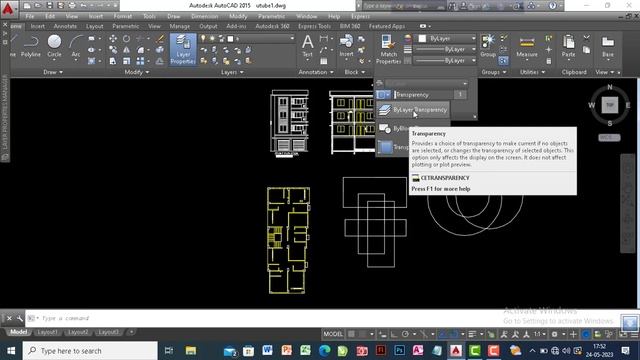The height and width of the screenshot is (360, 640).
Task: Click the Rotate tool in Modify panel
Action: pos(127,38)
